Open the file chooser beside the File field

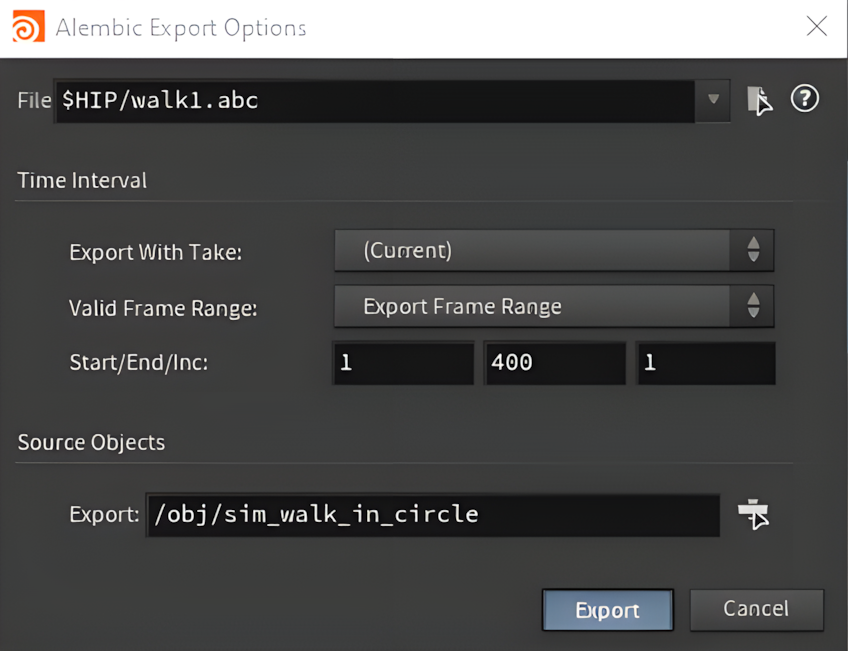coord(760,100)
